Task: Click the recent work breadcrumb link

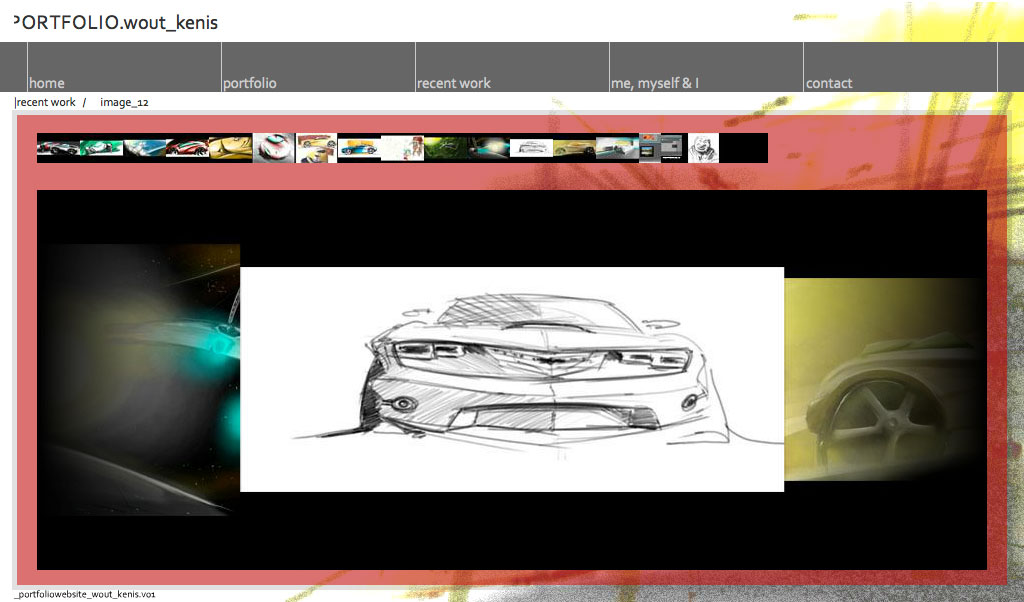Action: (x=46, y=102)
